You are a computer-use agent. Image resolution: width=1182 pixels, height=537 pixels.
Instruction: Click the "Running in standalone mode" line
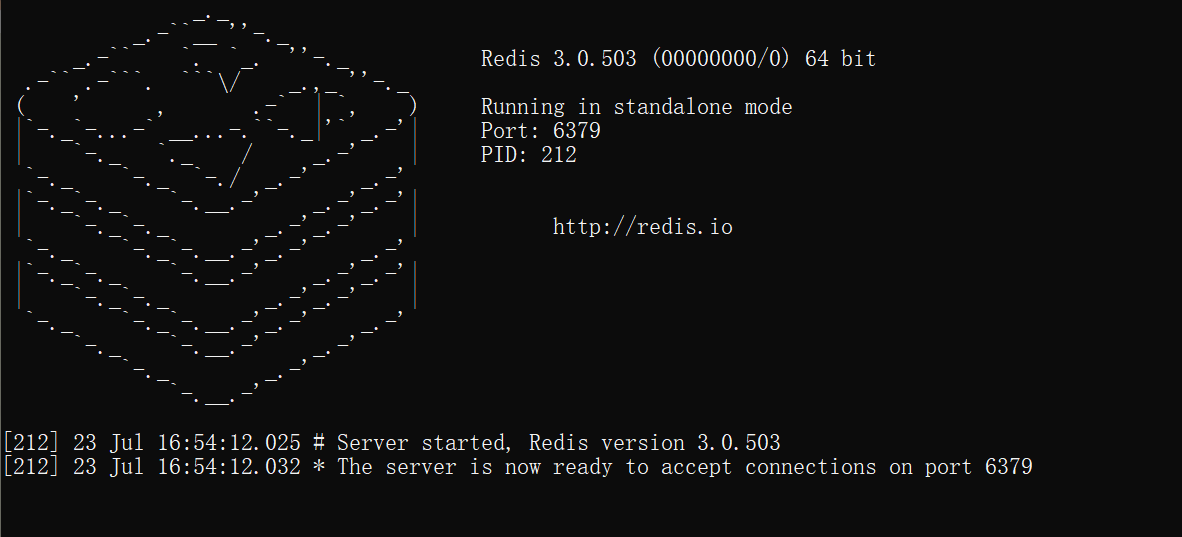[x=636, y=107]
